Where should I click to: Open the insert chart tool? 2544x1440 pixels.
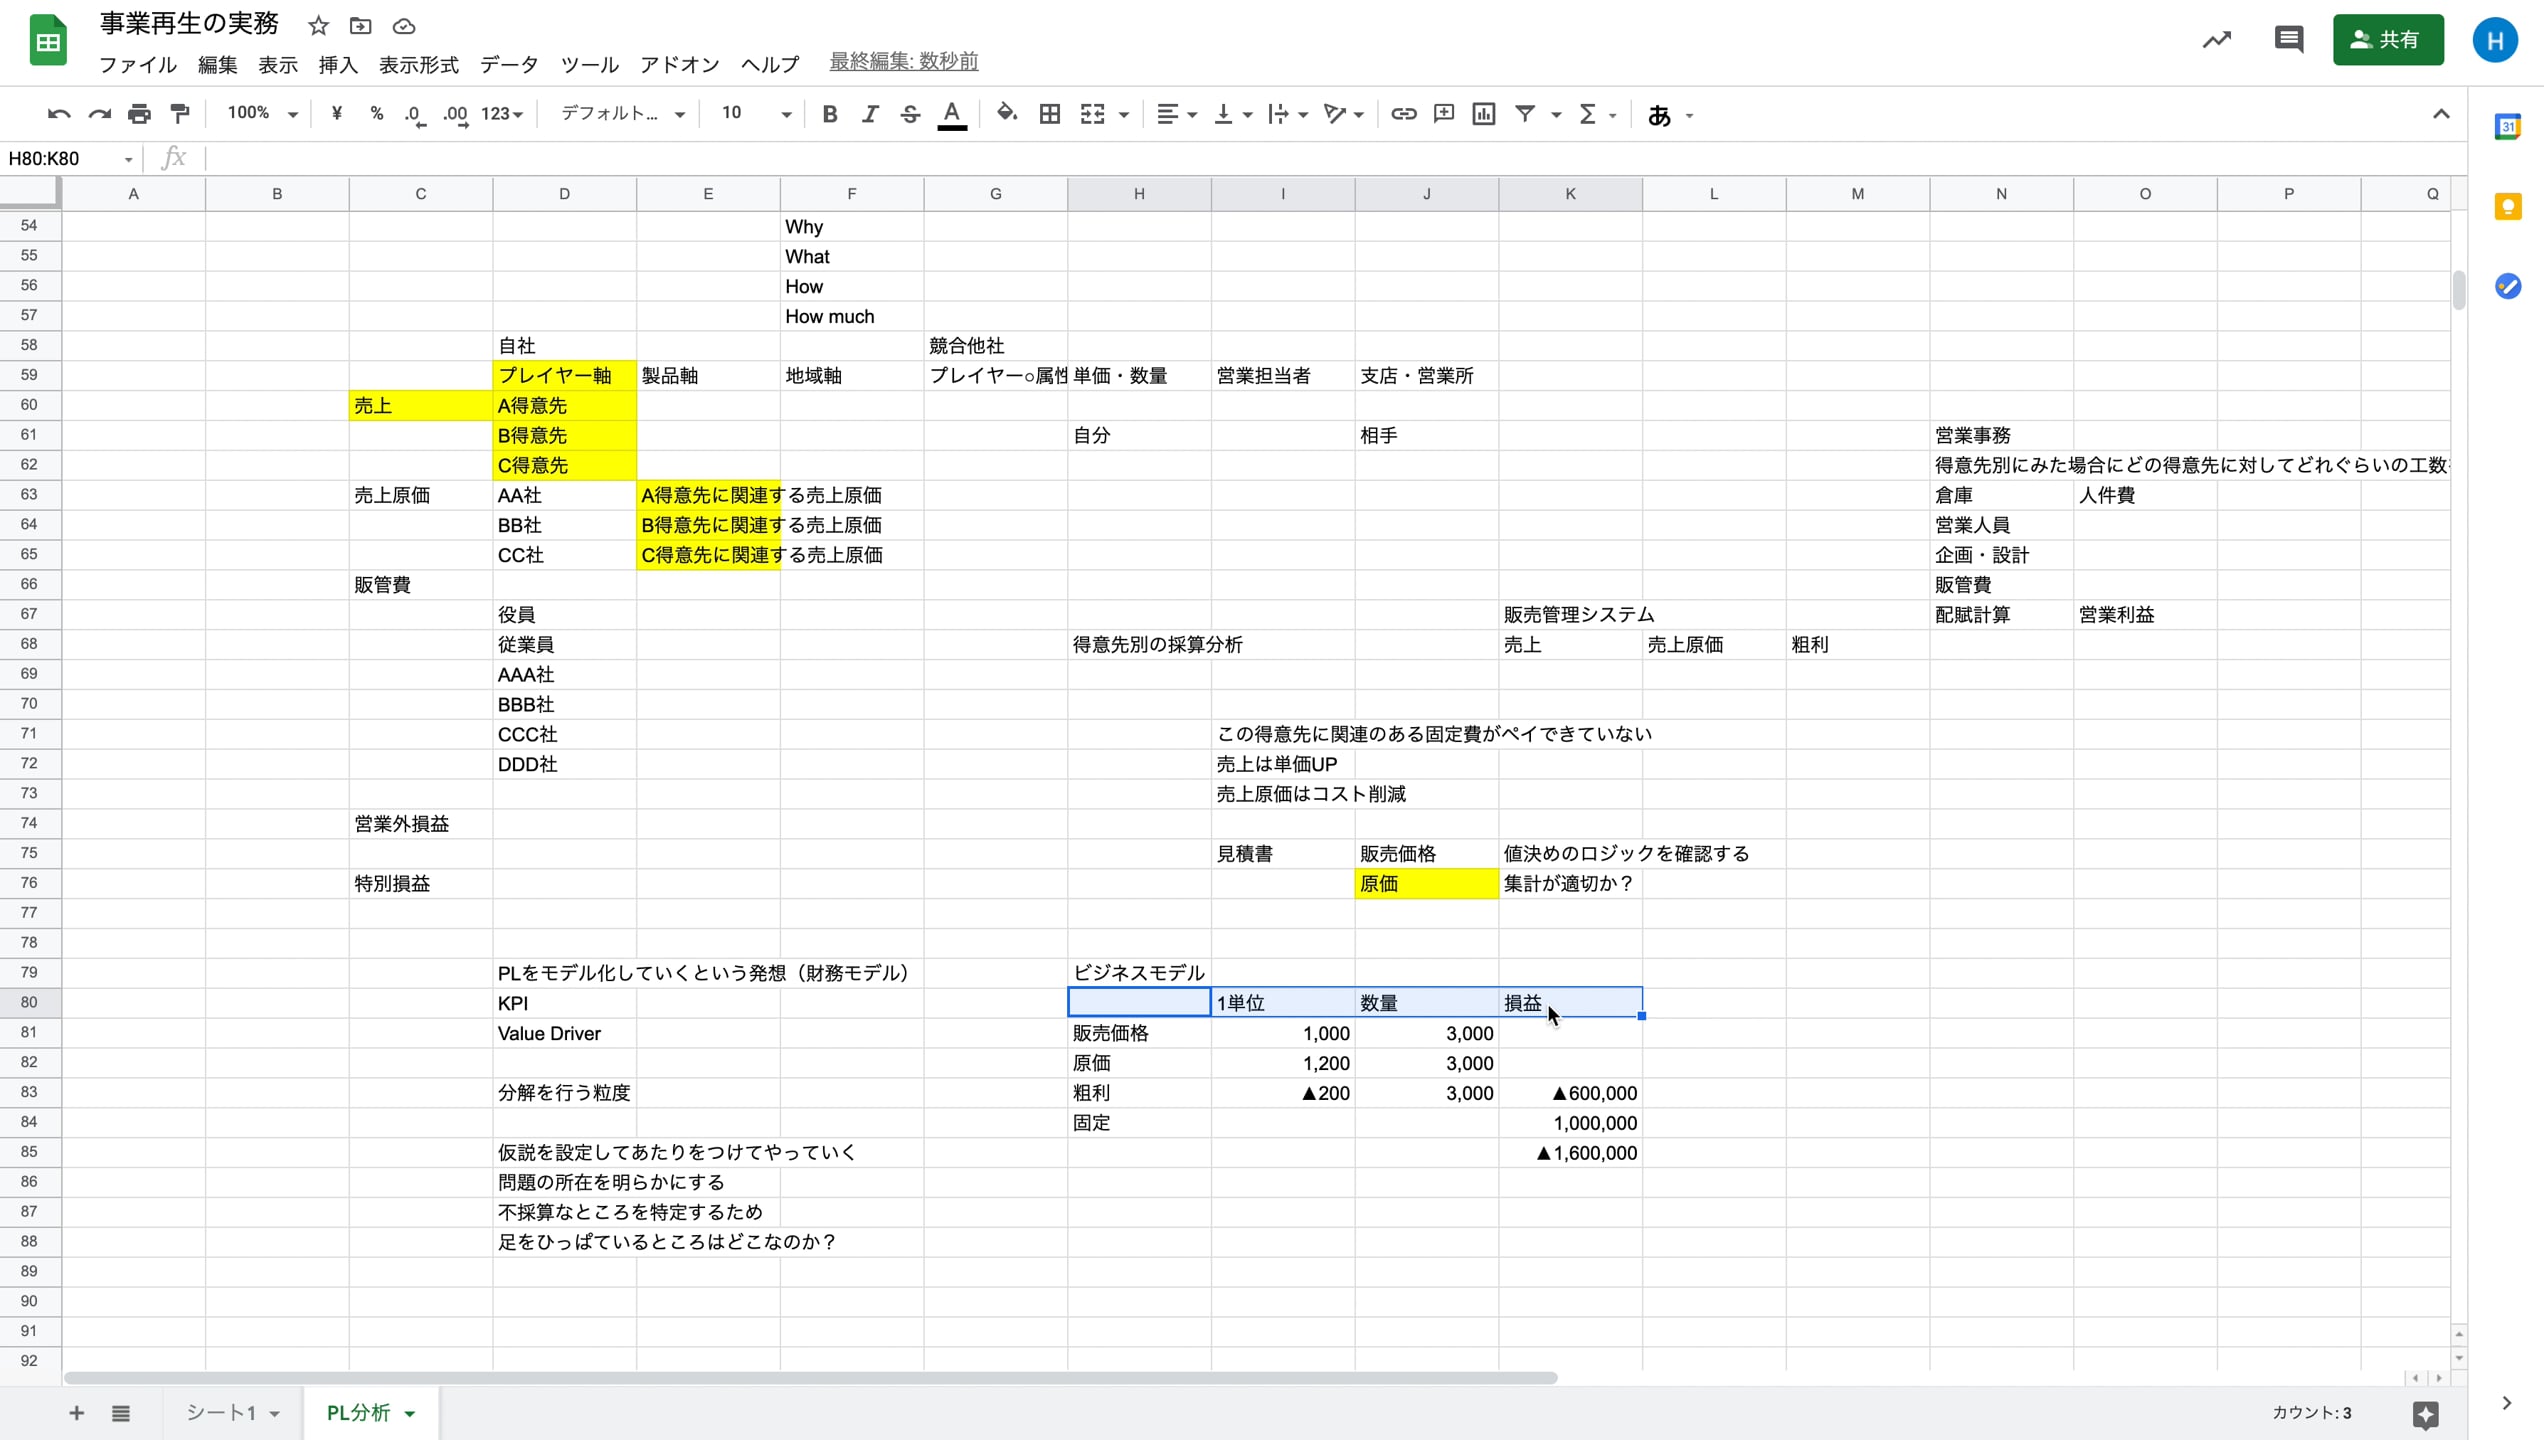(x=1483, y=114)
